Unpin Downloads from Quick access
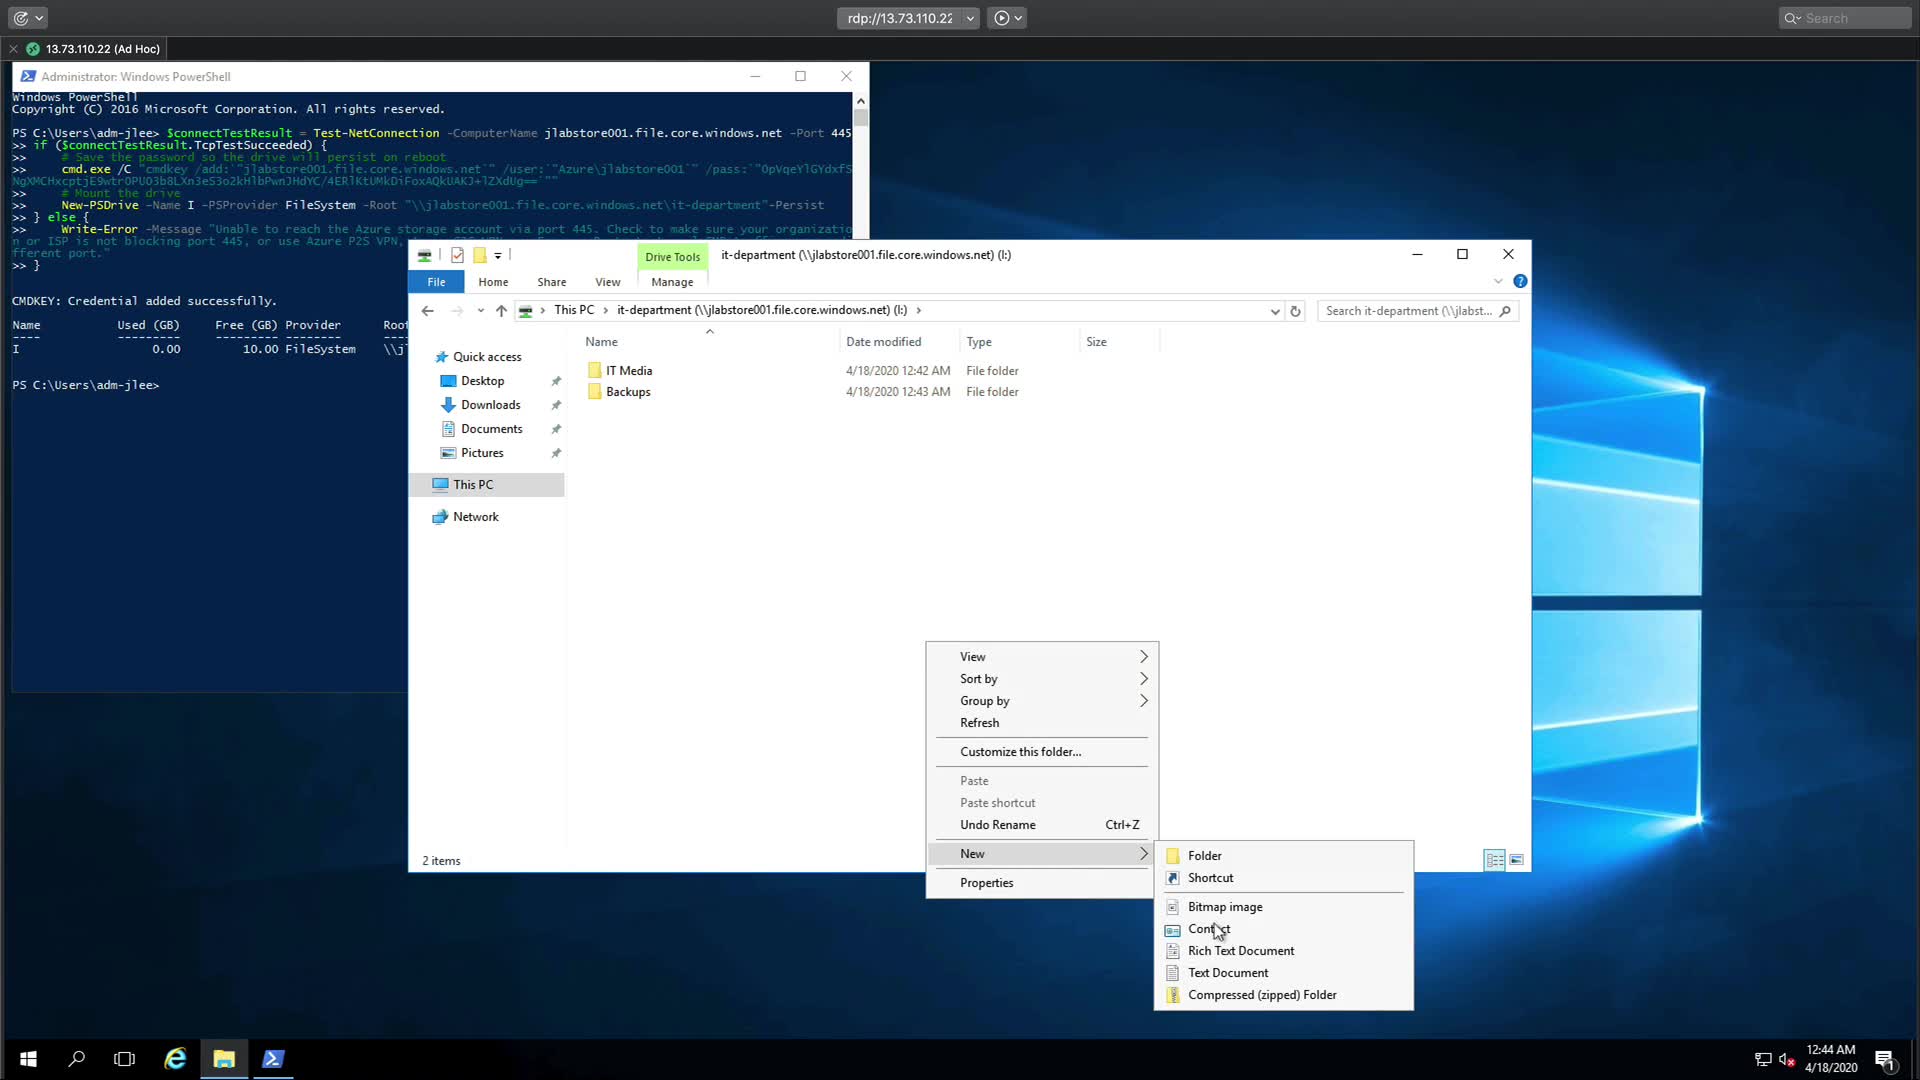Viewport: 1920px width, 1080px height. click(556, 405)
